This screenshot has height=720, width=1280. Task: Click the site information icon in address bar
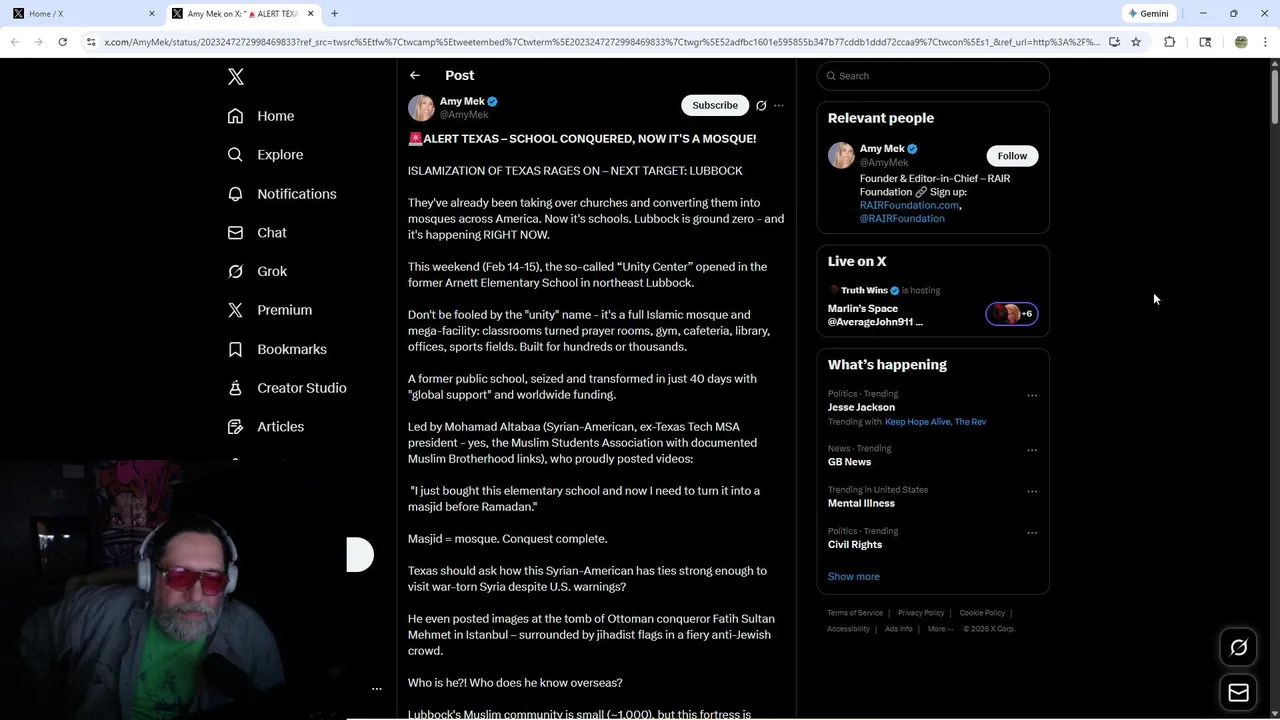pos(91,42)
